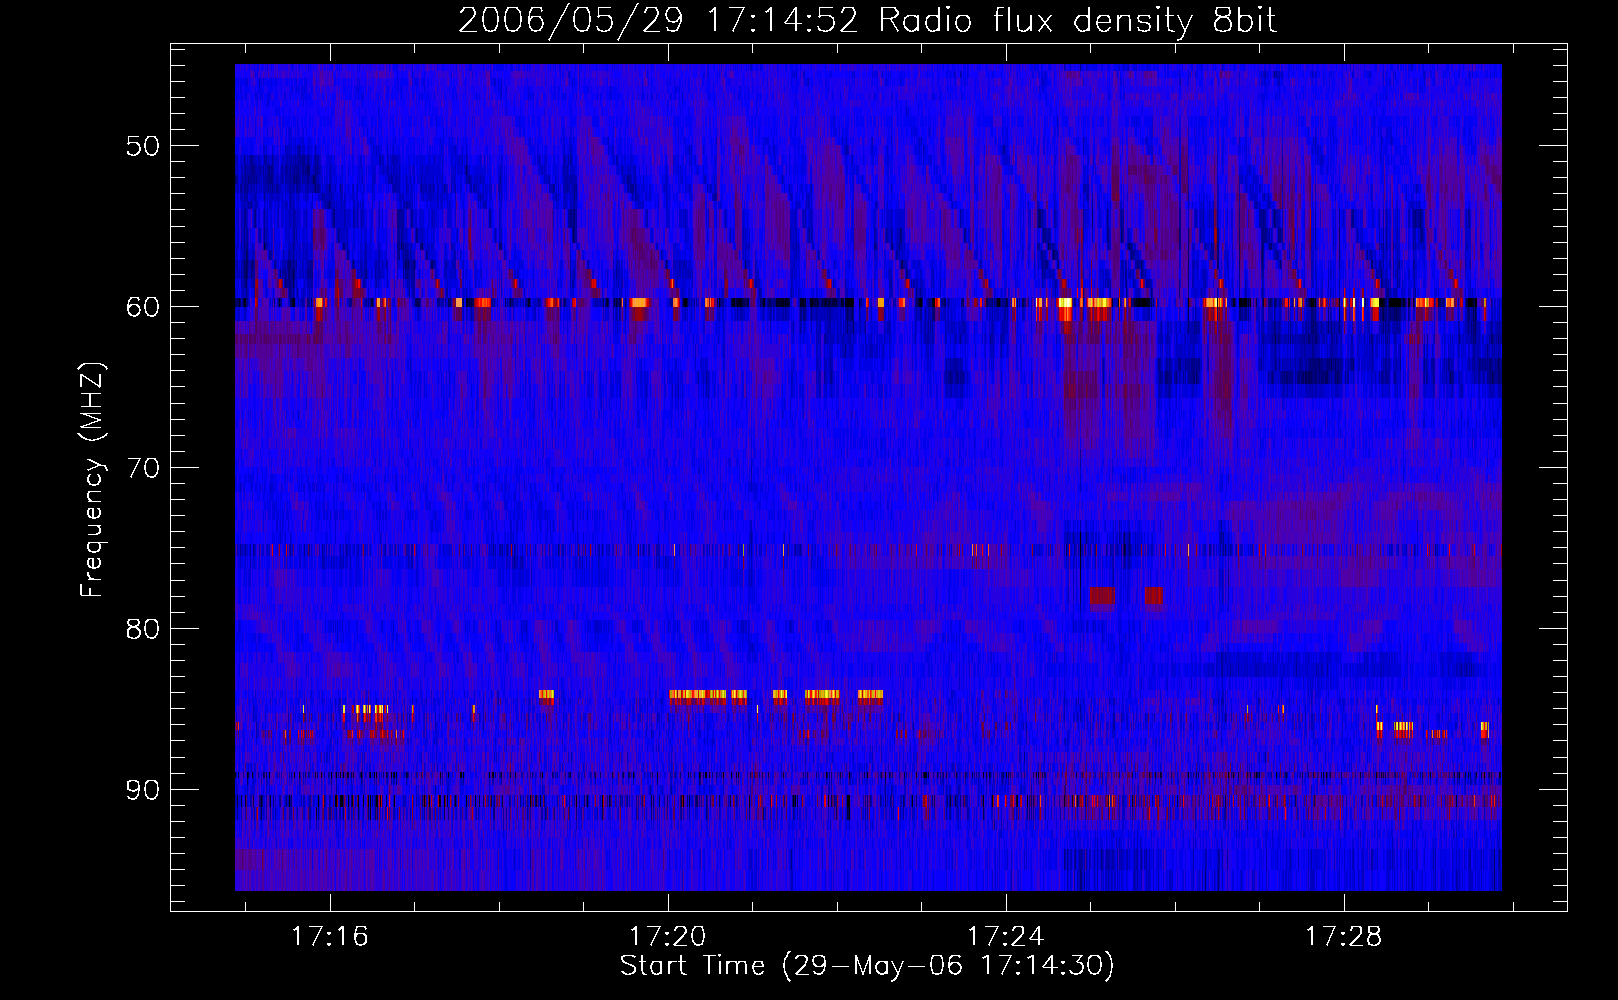The width and height of the screenshot is (1618, 1000).
Task: Click the 'Frequency (MHZ)' axis label
Action: tap(92, 480)
